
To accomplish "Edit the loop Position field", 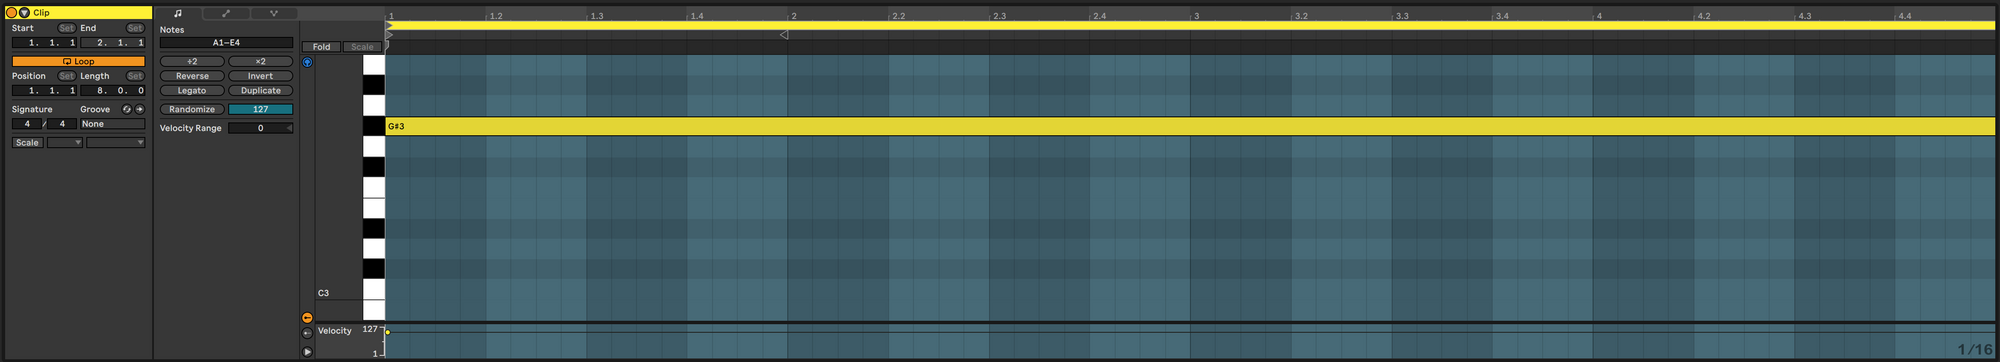I will pyautogui.click(x=44, y=90).
